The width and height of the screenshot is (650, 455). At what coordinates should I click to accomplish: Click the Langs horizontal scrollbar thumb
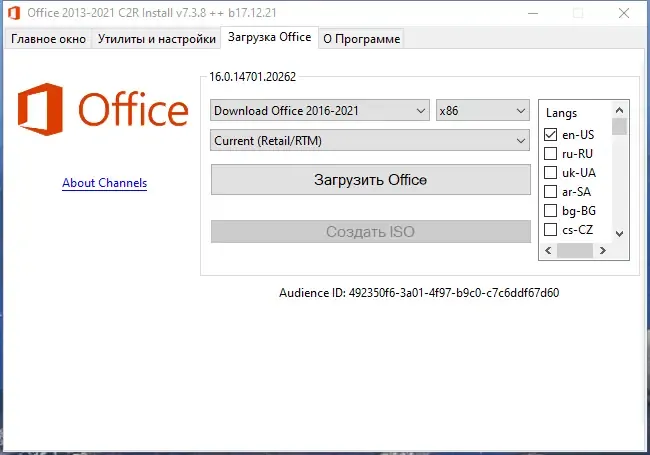point(575,250)
